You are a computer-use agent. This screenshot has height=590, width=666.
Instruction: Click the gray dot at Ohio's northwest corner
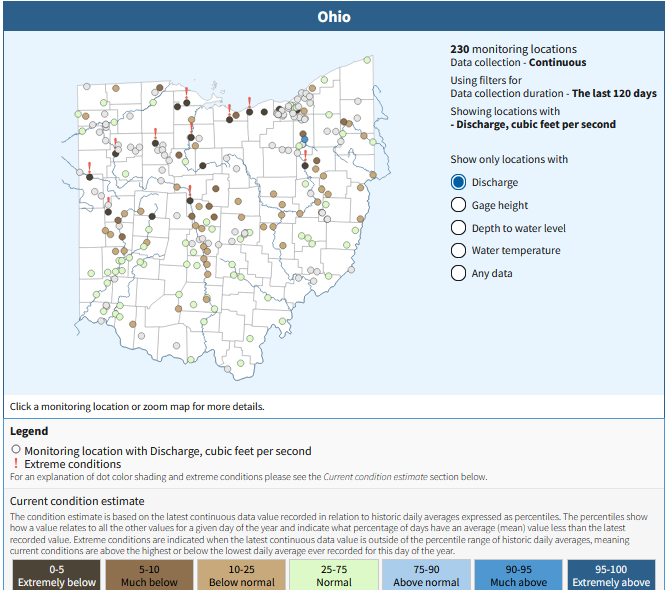[x=87, y=86]
